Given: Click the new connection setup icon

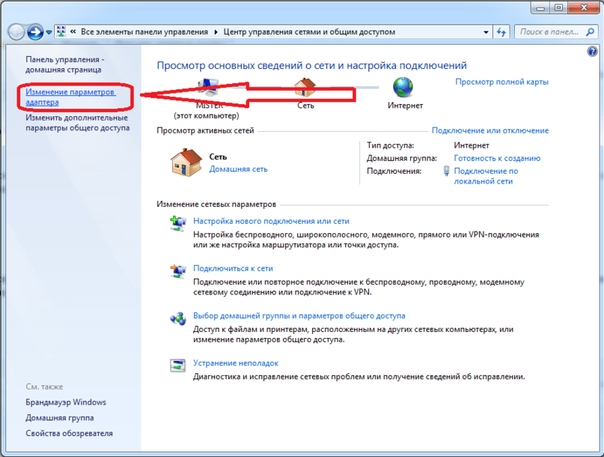Looking at the screenshot, I should pos(178,223).
